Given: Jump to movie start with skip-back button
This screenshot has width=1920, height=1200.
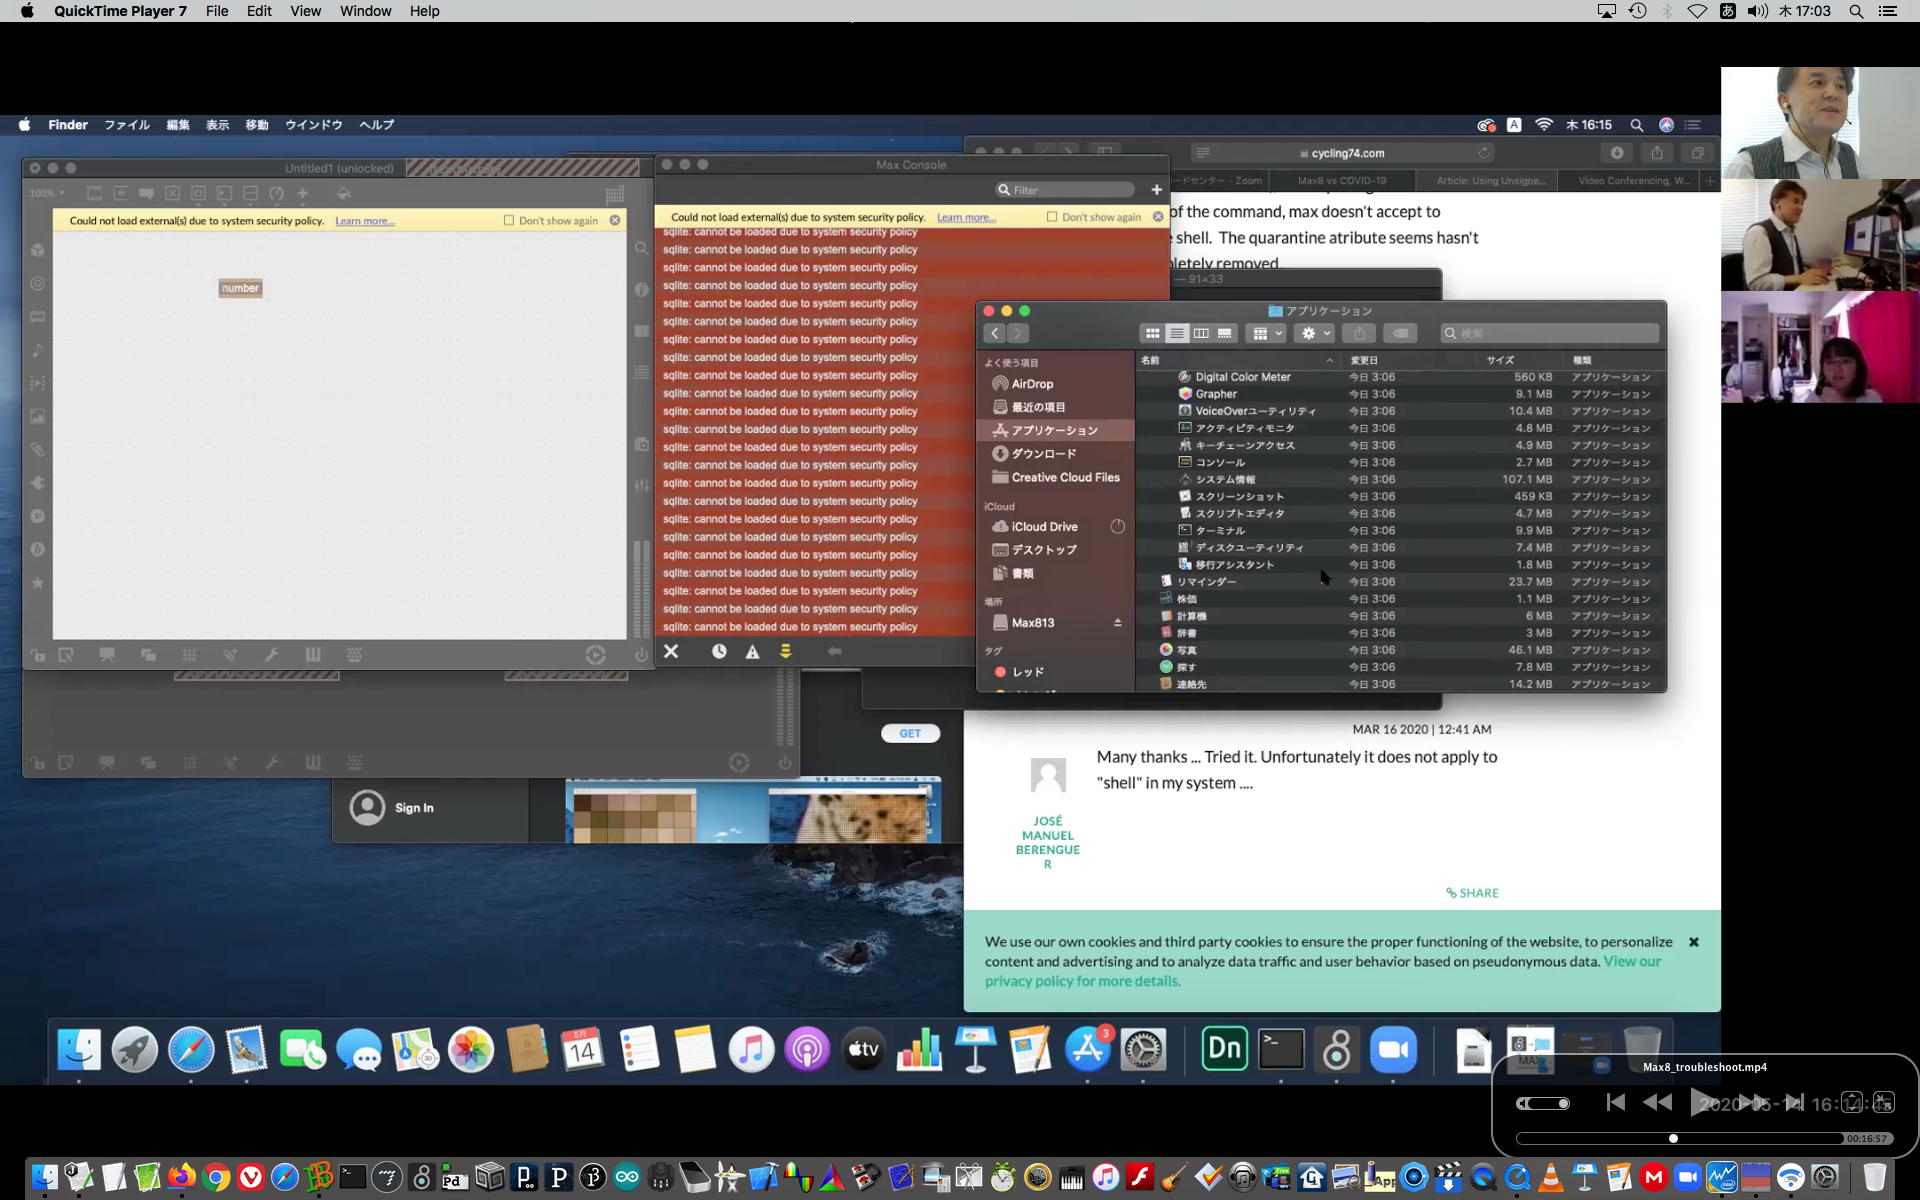Looking at the screenshot, I should click(1615, 1102).
